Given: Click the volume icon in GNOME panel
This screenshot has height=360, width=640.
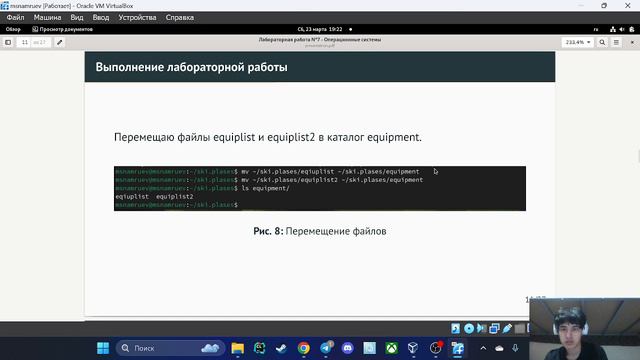Looking at the screenshot, I should pos(622,29).
